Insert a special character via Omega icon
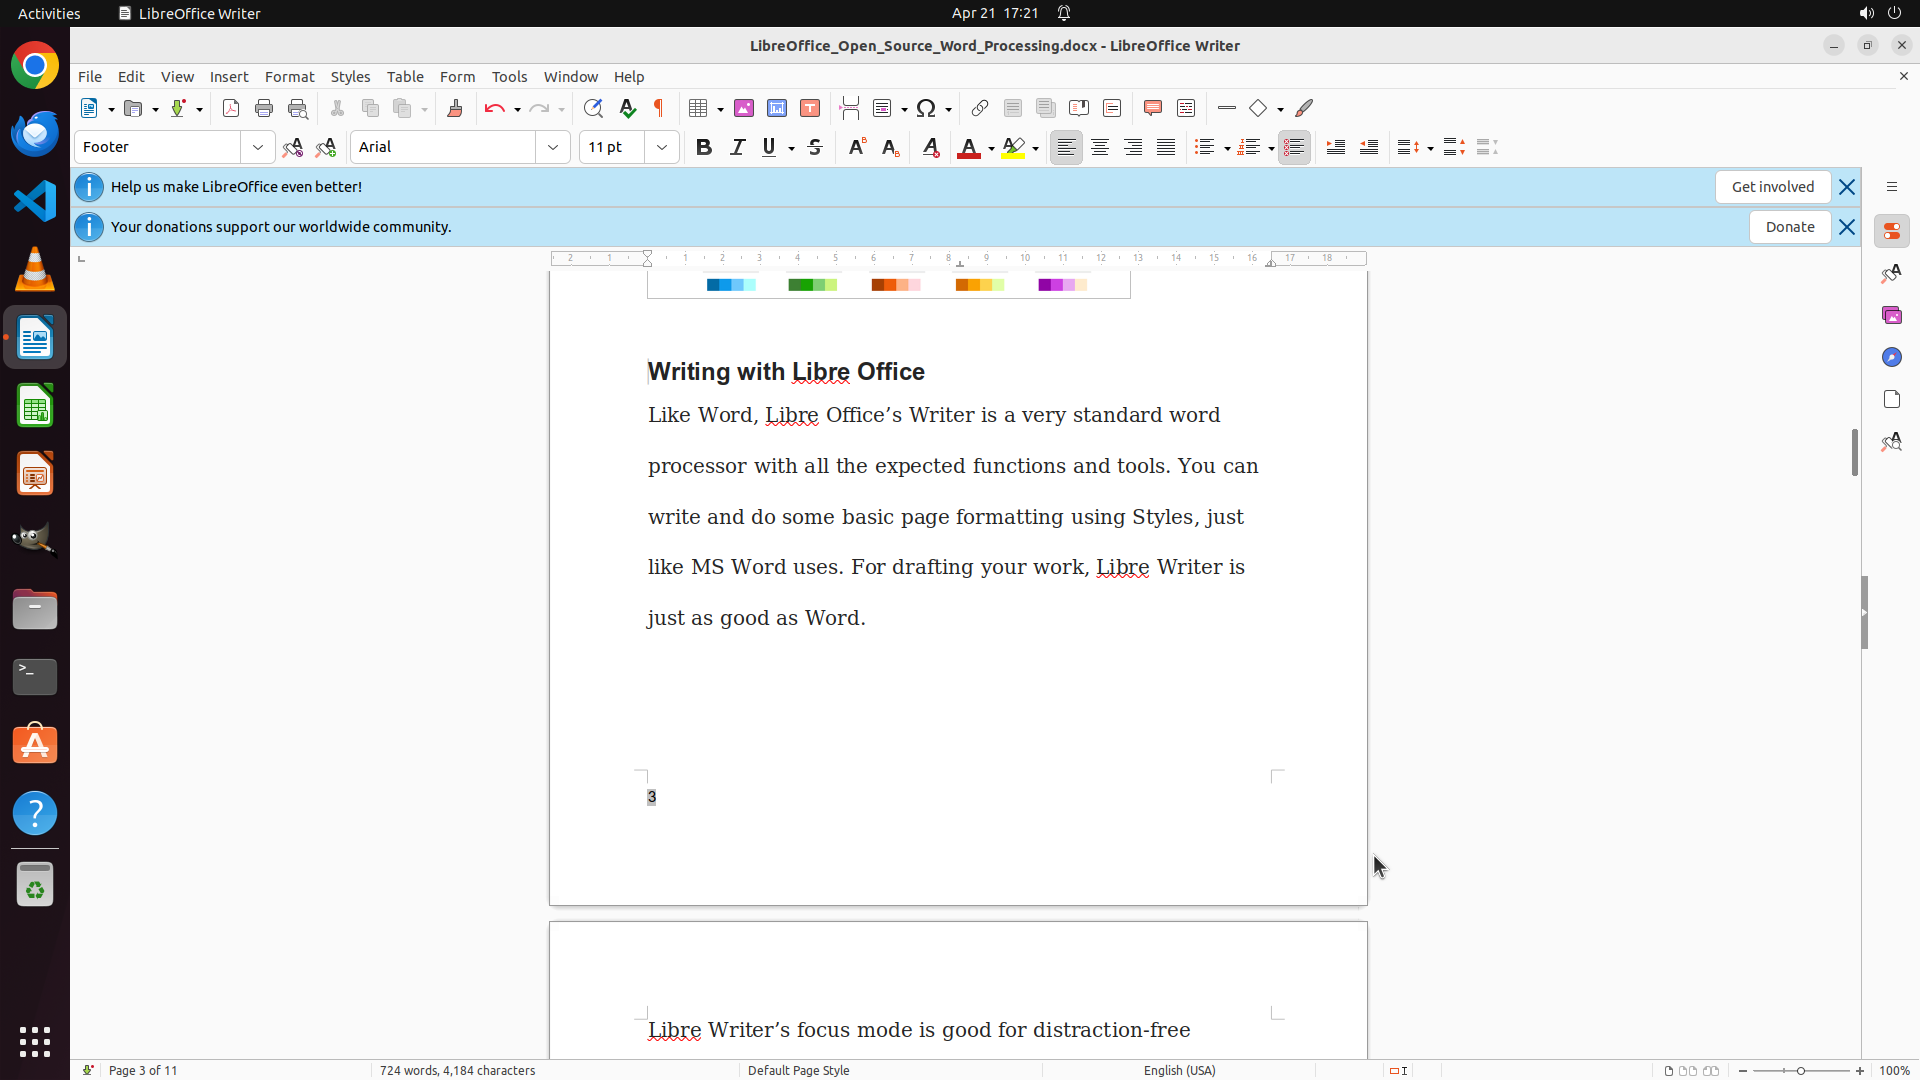 coord(926,108)
